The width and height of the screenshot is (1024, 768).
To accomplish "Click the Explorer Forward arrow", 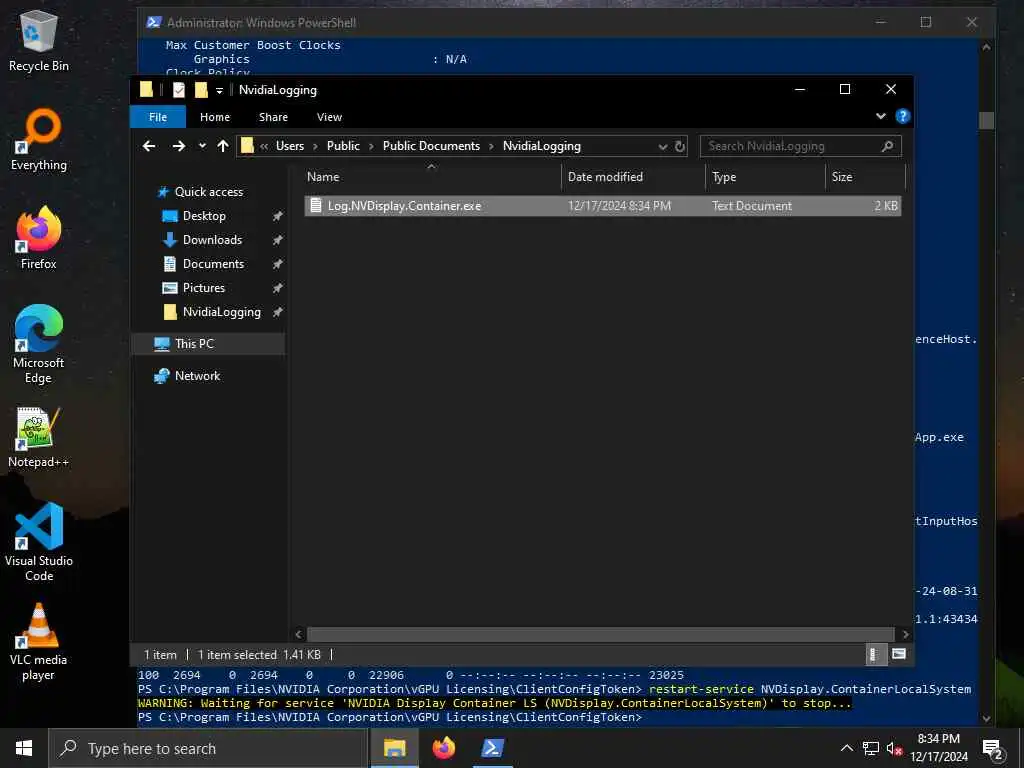I will tap(178, 146).
